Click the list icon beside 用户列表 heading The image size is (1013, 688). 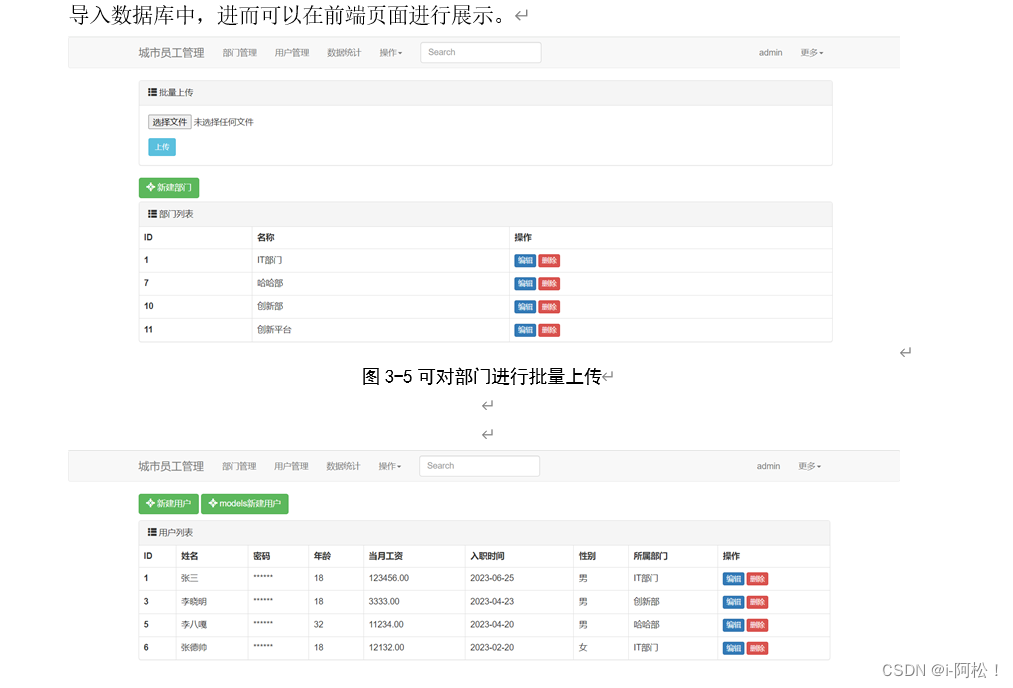click(x=152, y=532)
